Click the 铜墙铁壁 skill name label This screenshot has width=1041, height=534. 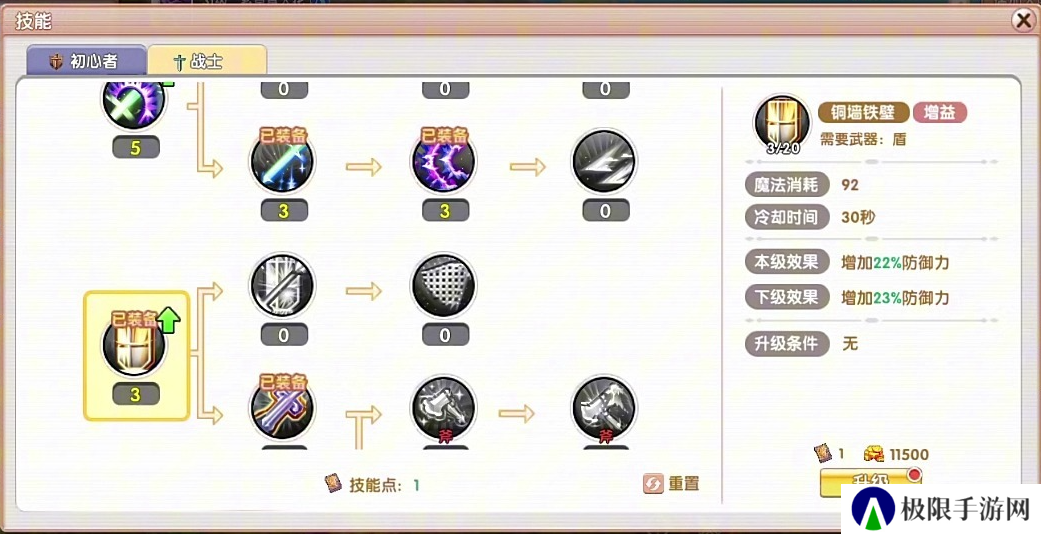pos(863,112)
